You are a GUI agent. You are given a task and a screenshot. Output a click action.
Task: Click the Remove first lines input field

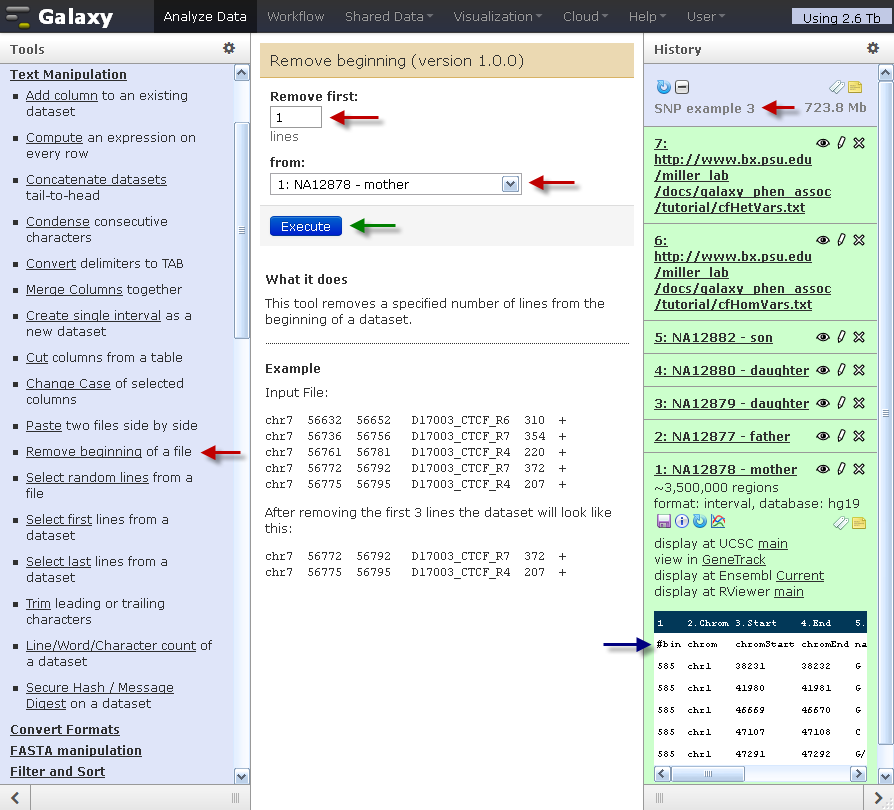click(296, 117)
